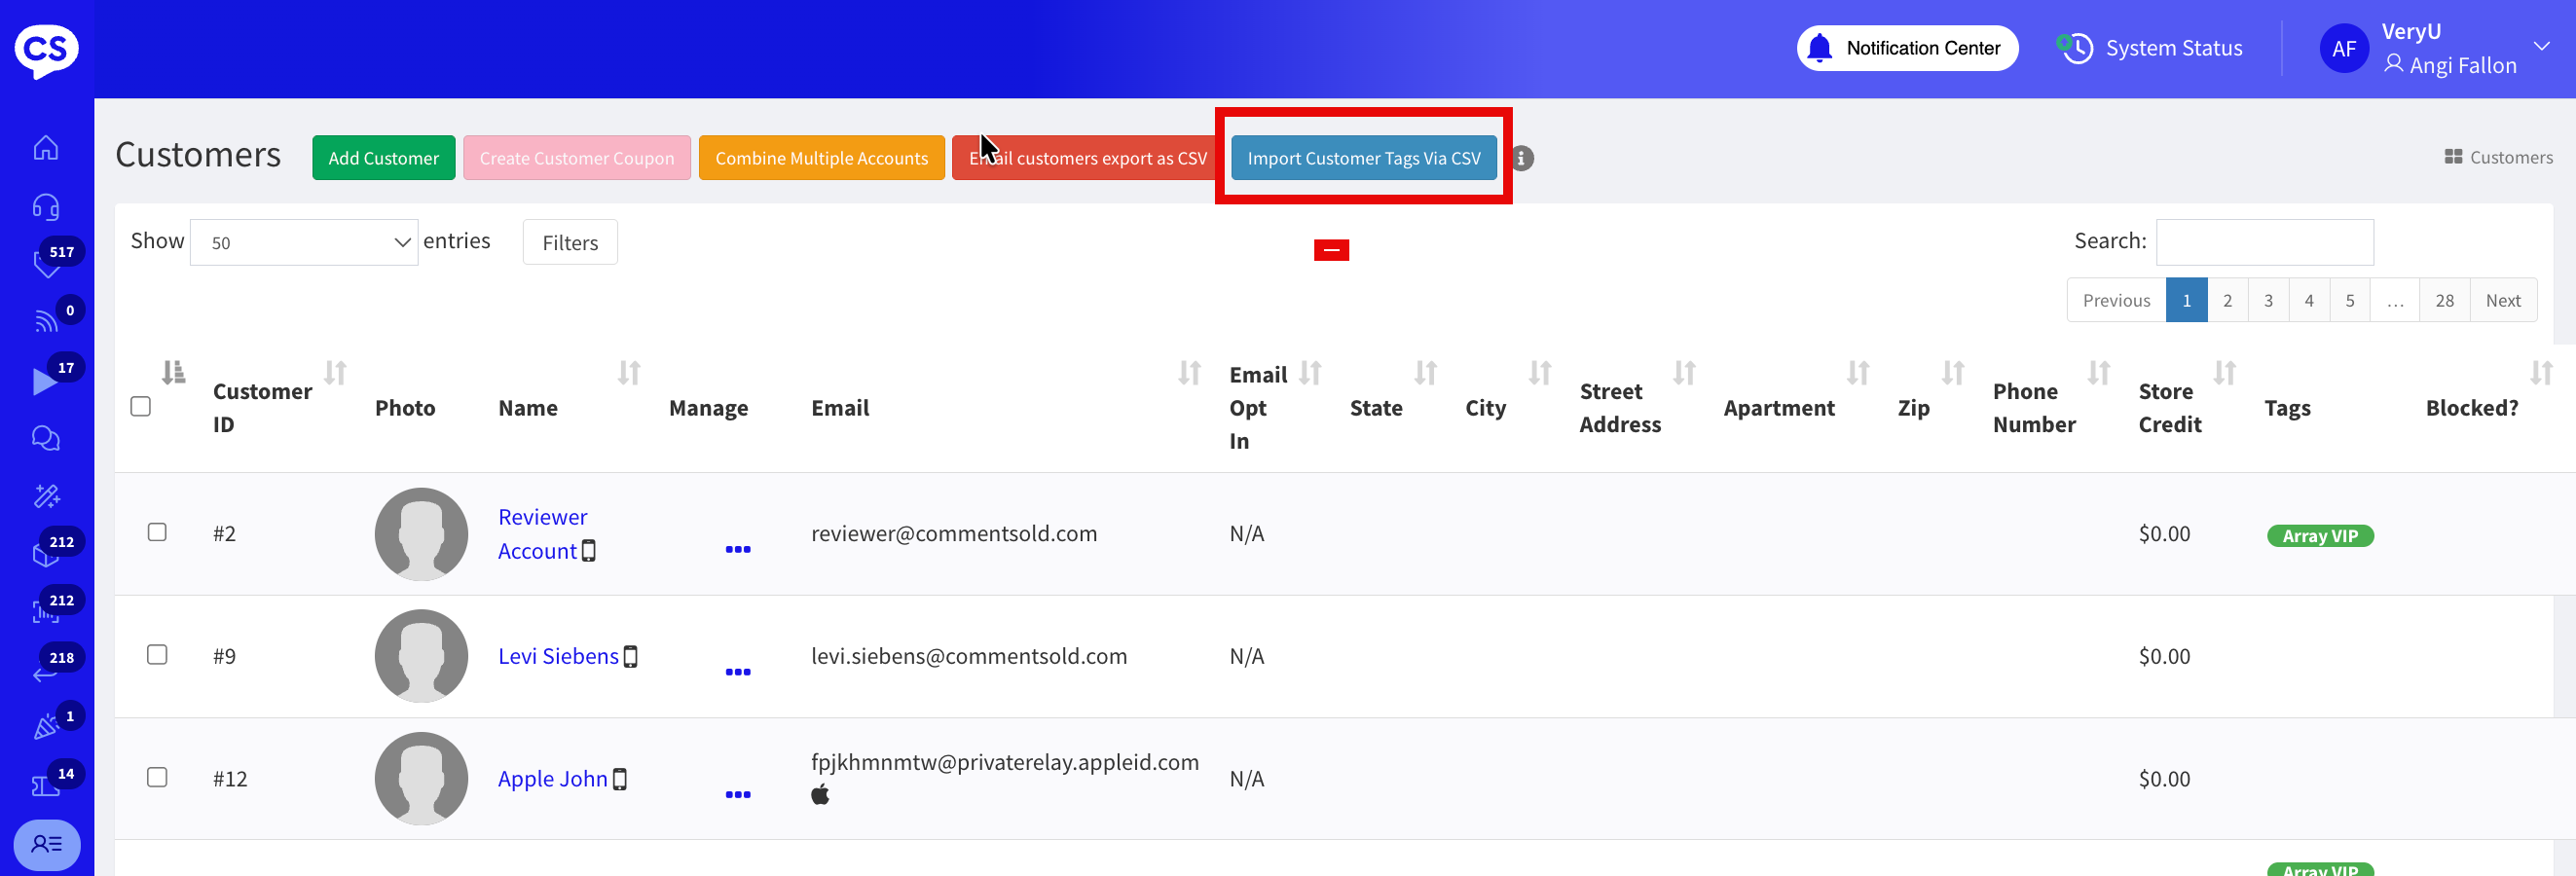Go to page 3 in pagination

[2268, 300]
